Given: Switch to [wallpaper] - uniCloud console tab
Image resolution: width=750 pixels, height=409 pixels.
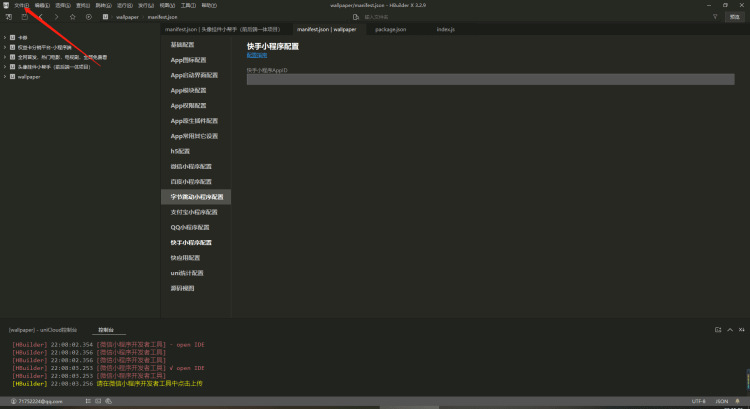Looking at the screenshot, I should (43, 330).
